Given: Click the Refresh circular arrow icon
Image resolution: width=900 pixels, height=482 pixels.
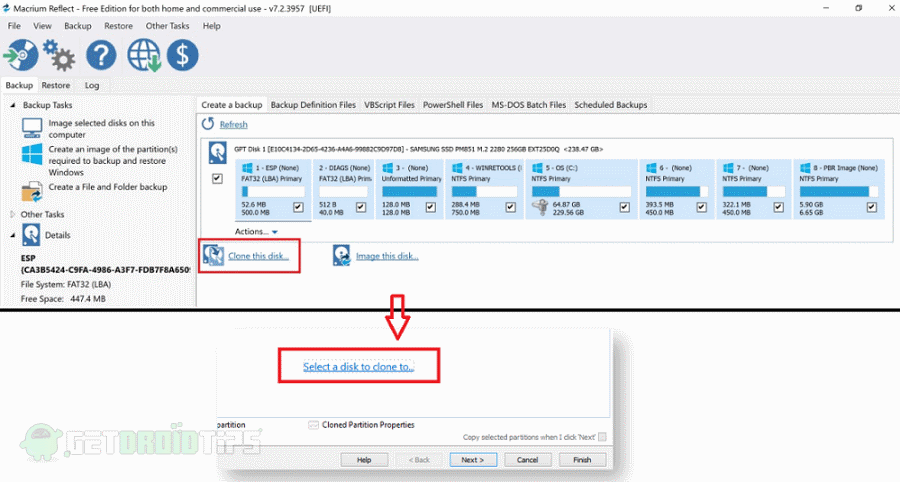Looking at the screenshot, I should [208, 124].
